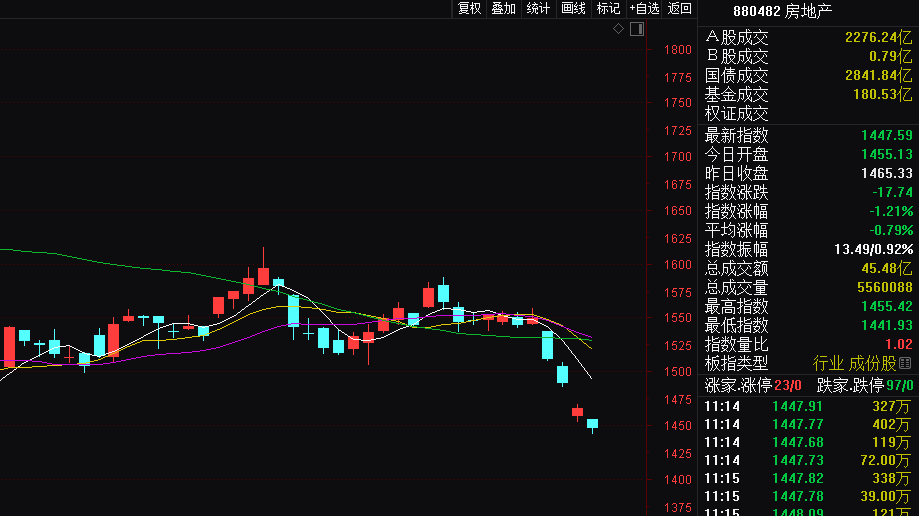The height and width of the screenshot is (516, 919).
Task: Click the 1800 label on price axis
Action: tap(678, 50)
